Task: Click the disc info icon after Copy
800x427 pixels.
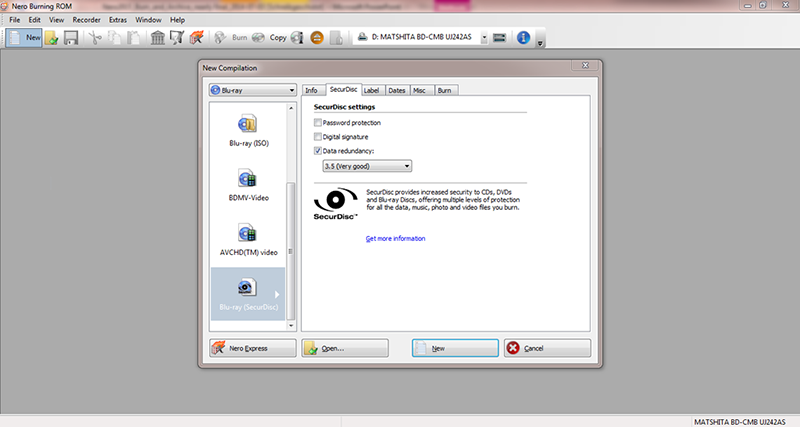Action: point(297,38)
